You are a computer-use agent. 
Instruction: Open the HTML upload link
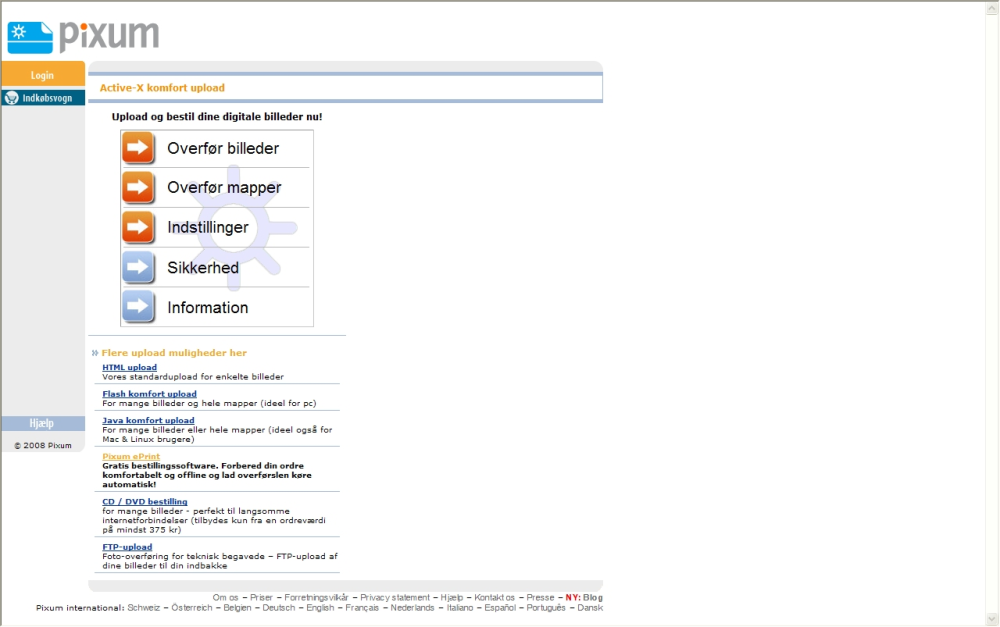click(x=129, y=367)
